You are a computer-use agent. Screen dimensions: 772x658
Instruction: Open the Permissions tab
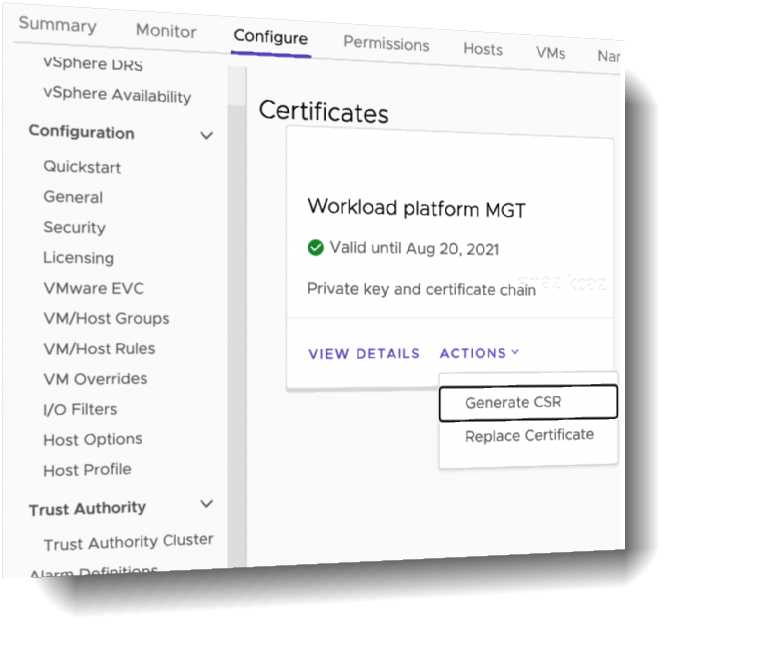(386, 44)
